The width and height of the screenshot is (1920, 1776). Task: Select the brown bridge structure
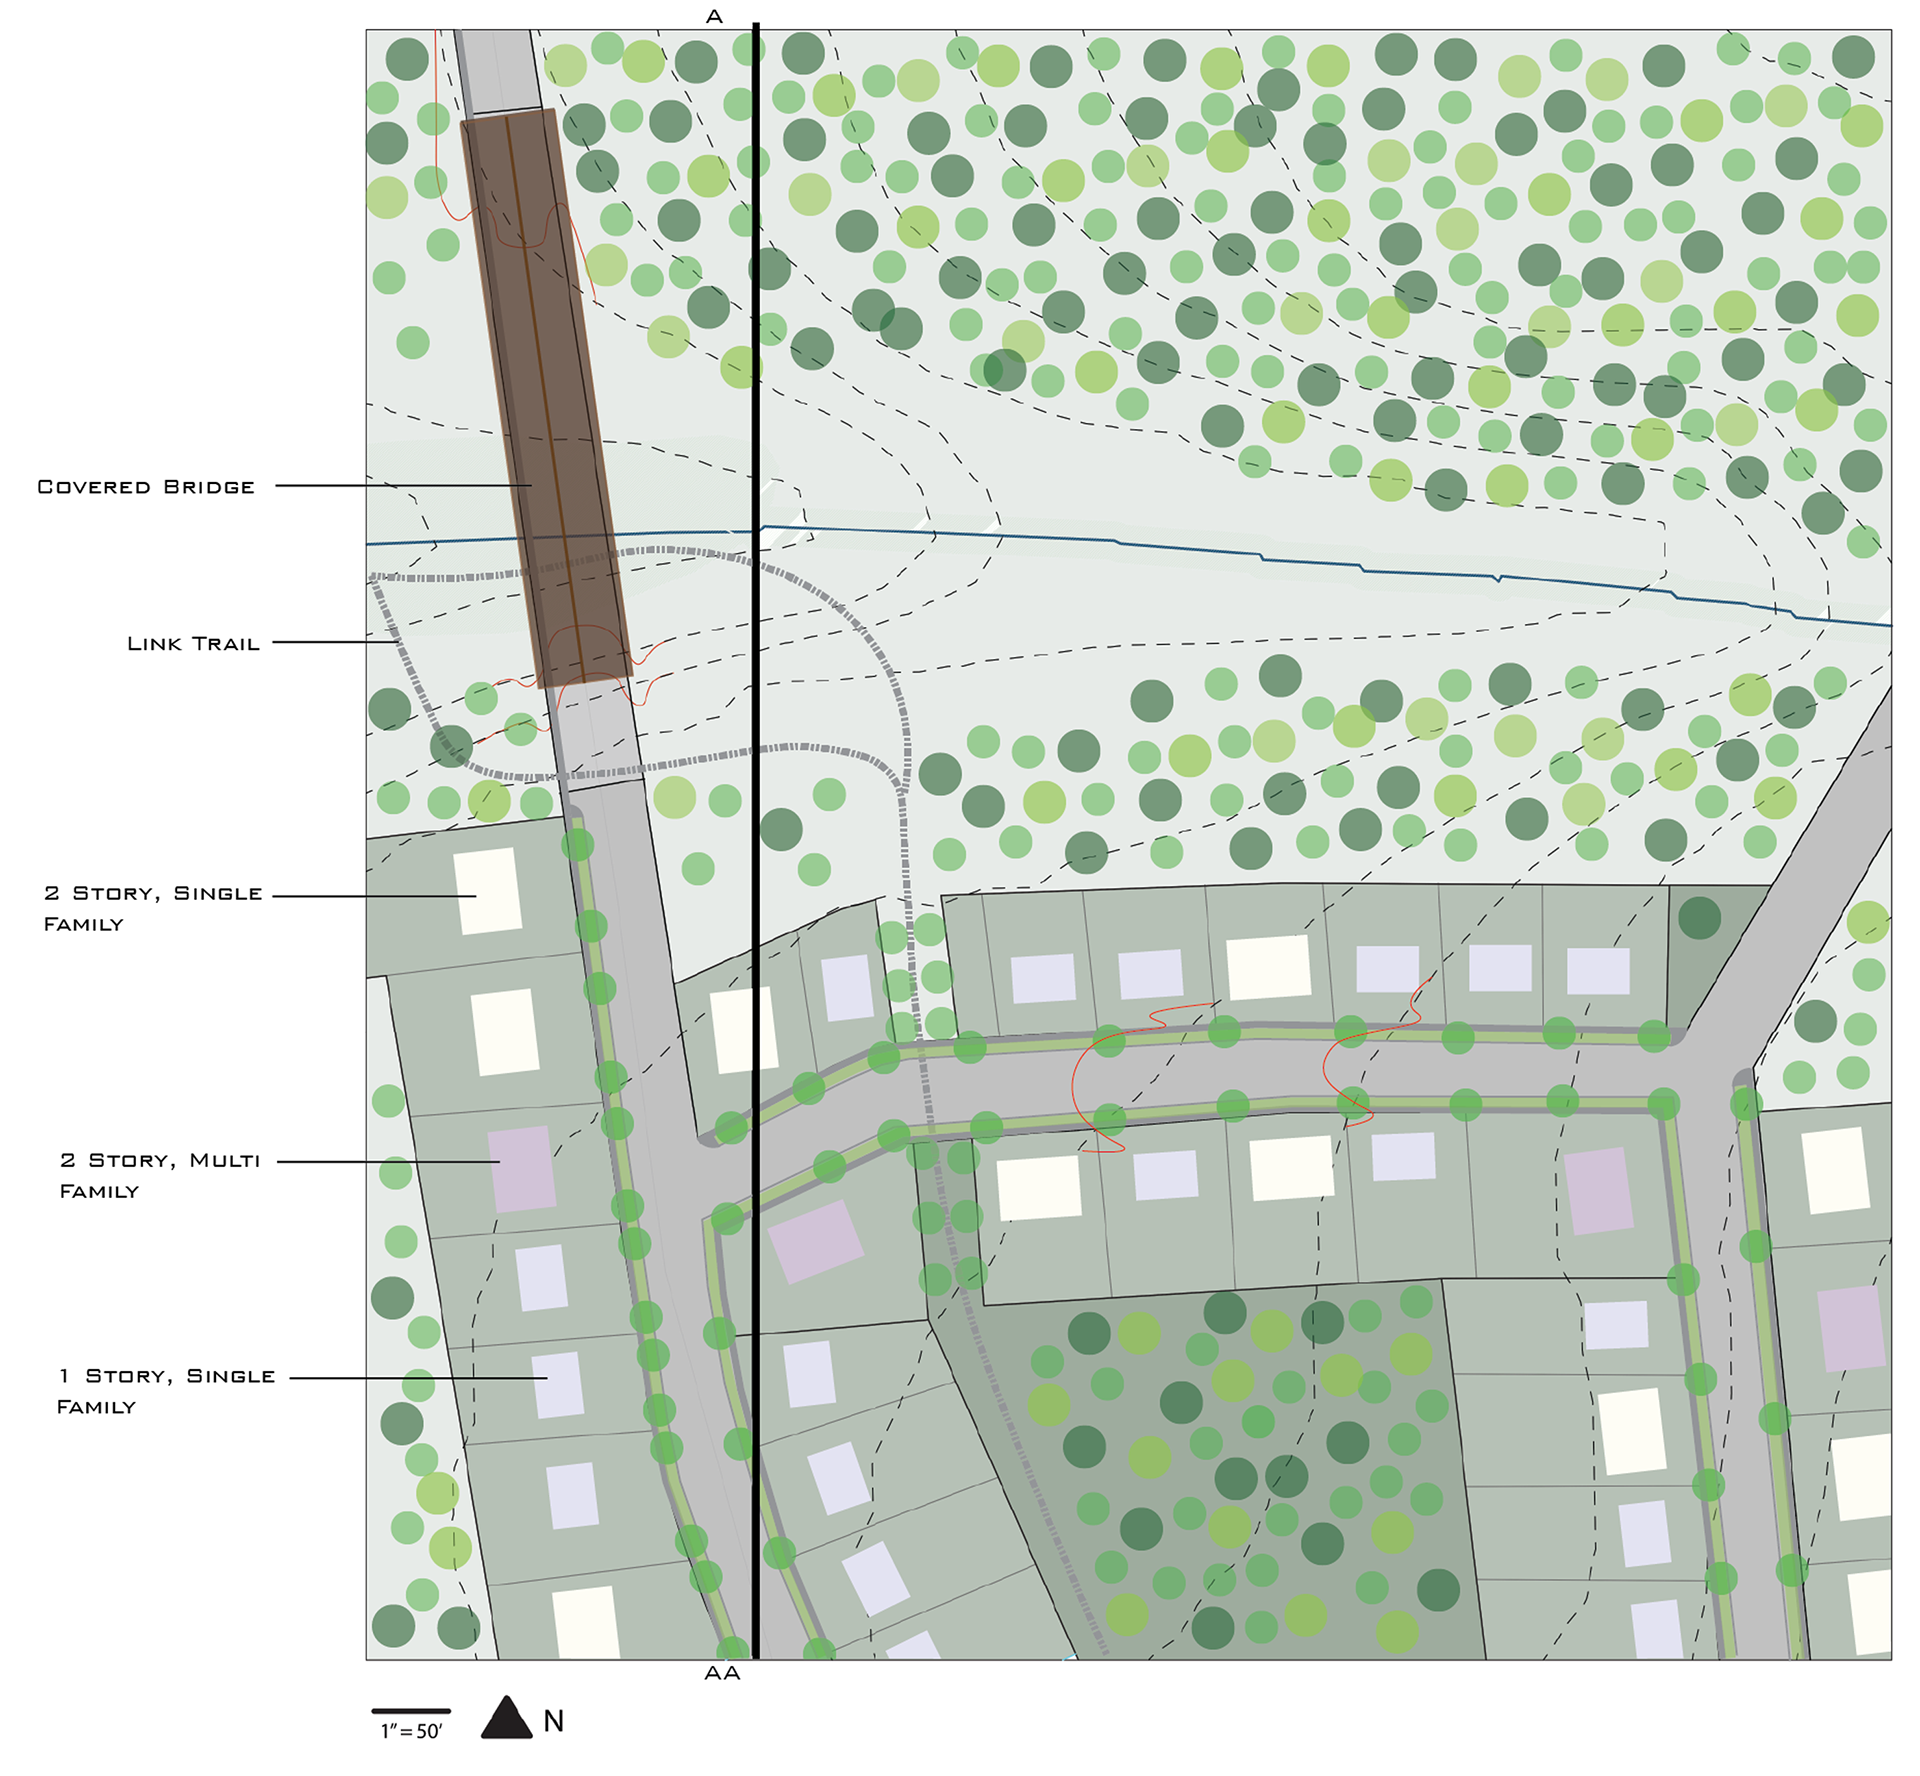(545, 400)
